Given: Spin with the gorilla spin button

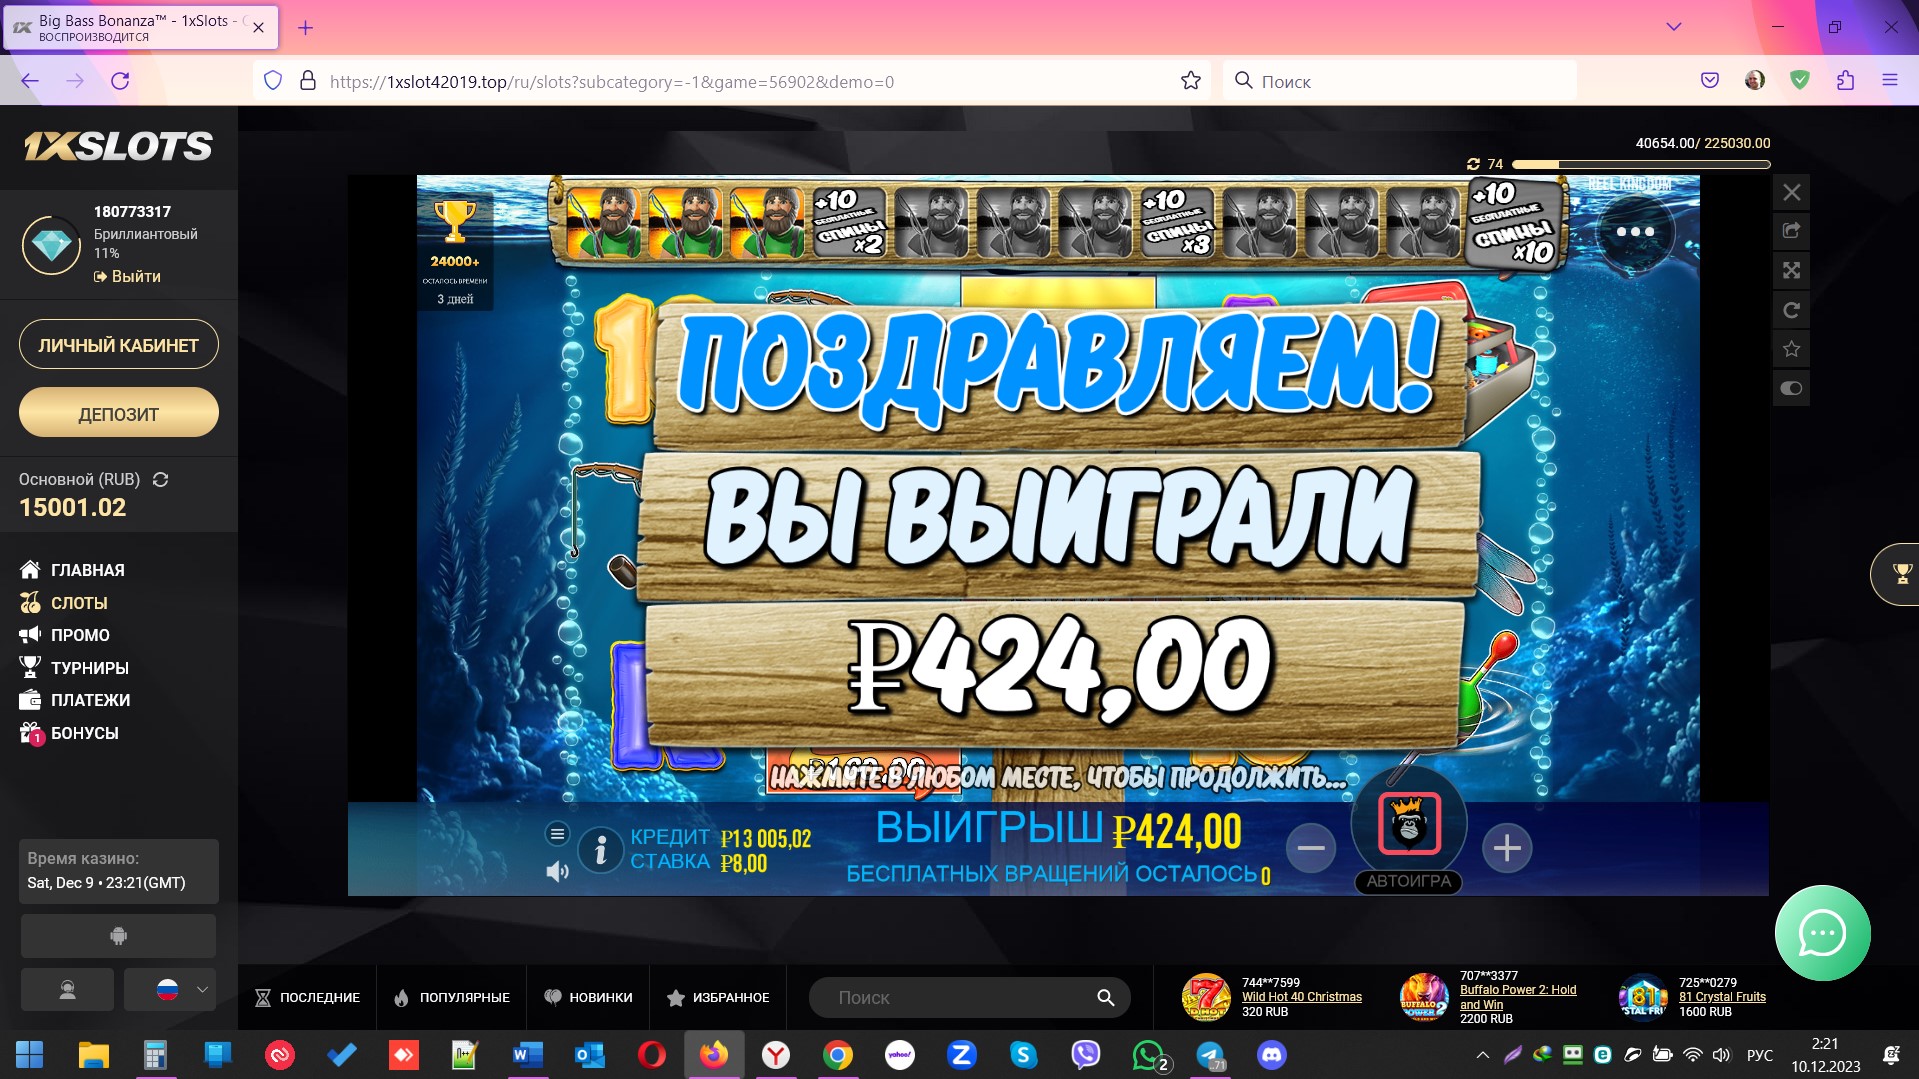Looking at the screenshot, I should (x=1409, y=823).
